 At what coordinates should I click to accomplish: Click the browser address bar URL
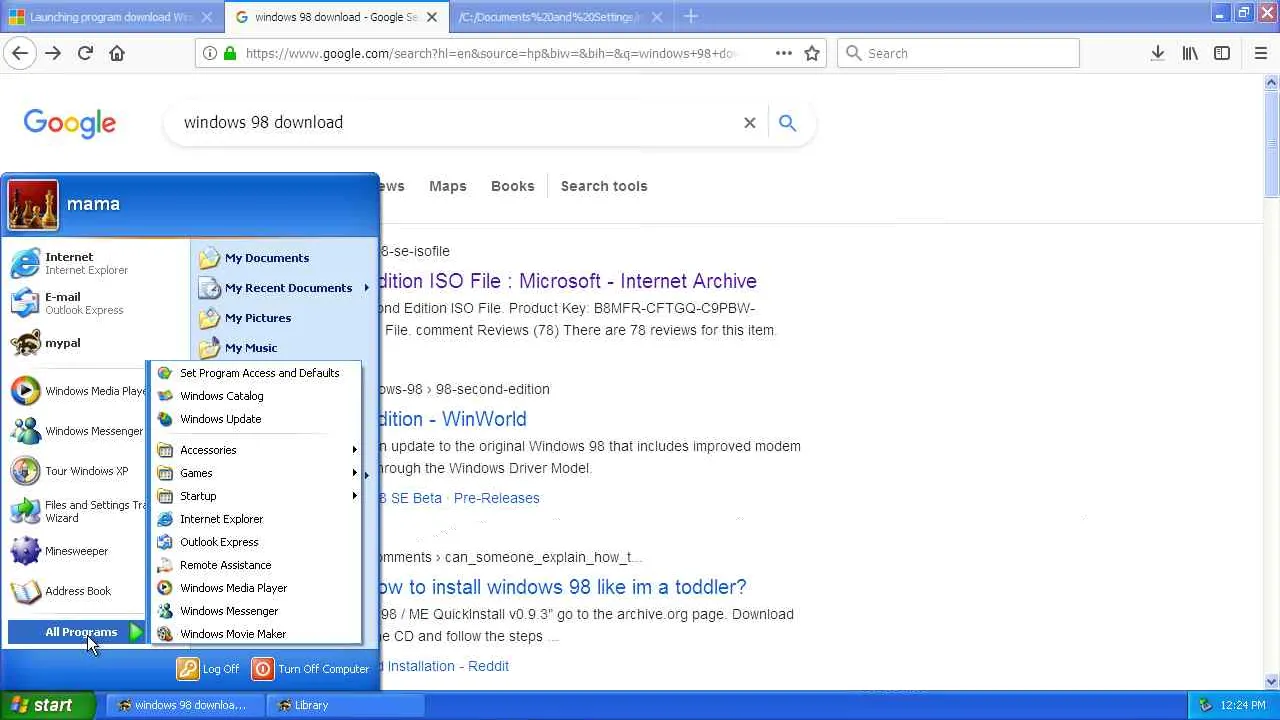point(490,53)
